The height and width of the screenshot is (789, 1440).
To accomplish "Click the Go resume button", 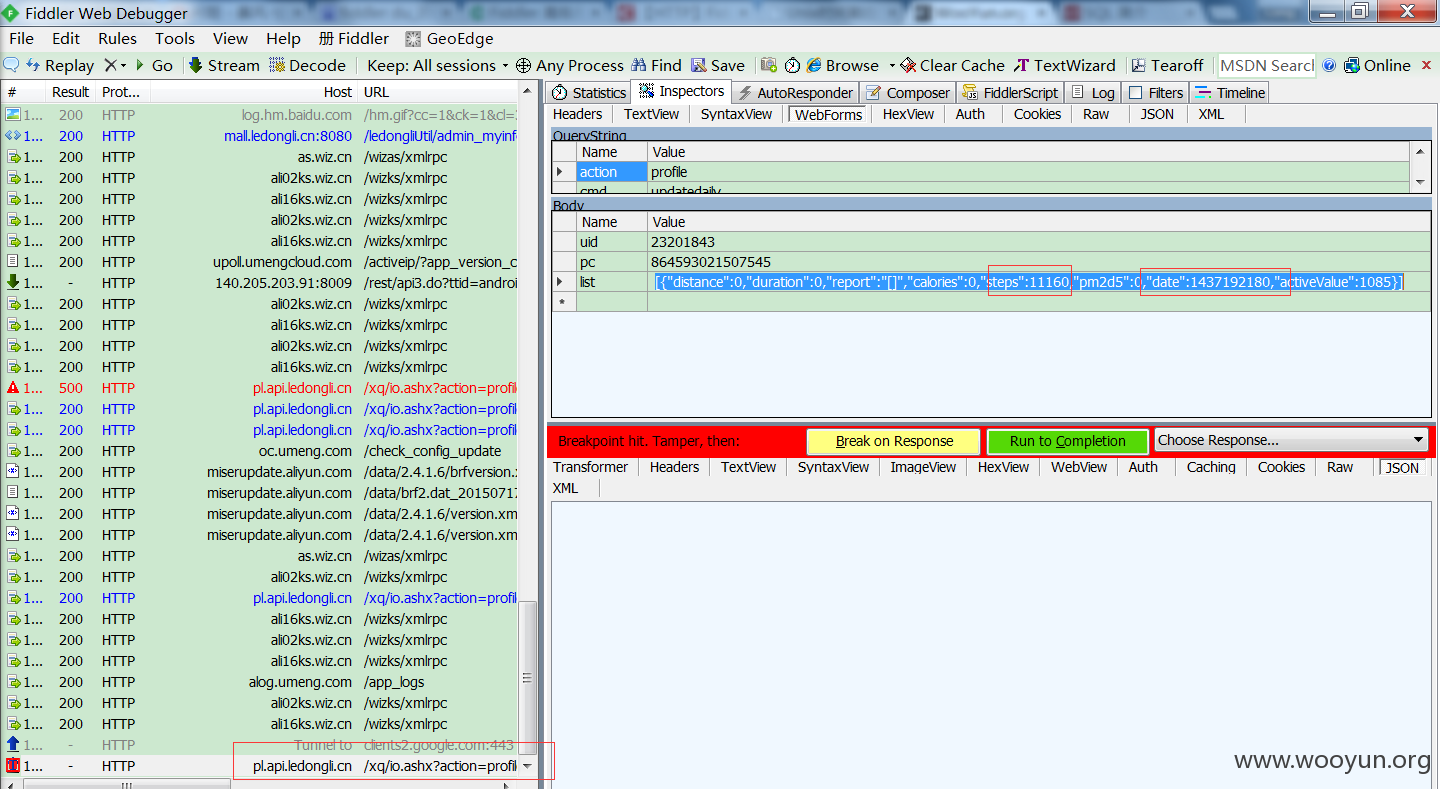I will click(x=153, y=65).
